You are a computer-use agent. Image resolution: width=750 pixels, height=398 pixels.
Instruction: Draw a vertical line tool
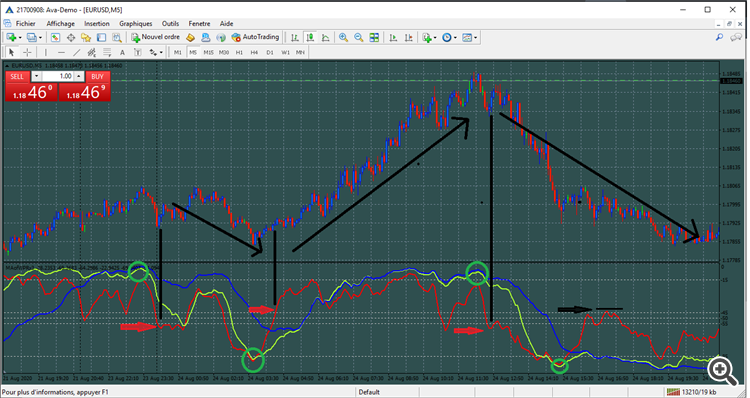46,52
